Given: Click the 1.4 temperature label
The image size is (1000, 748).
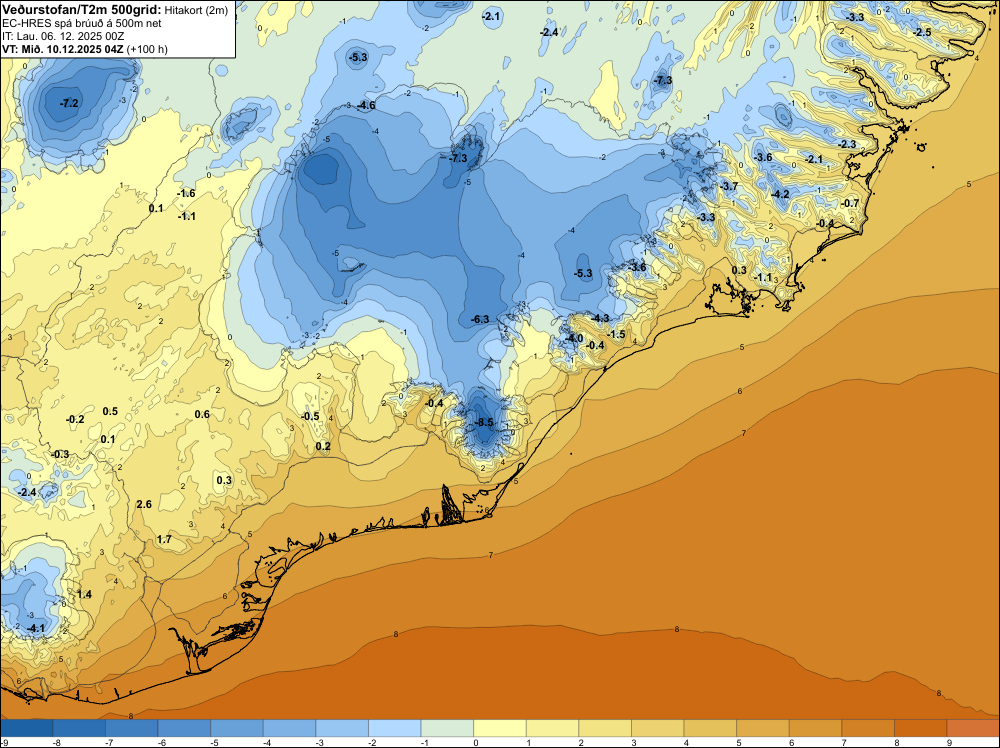Looking at the screenshot, I should click(84, 594).
